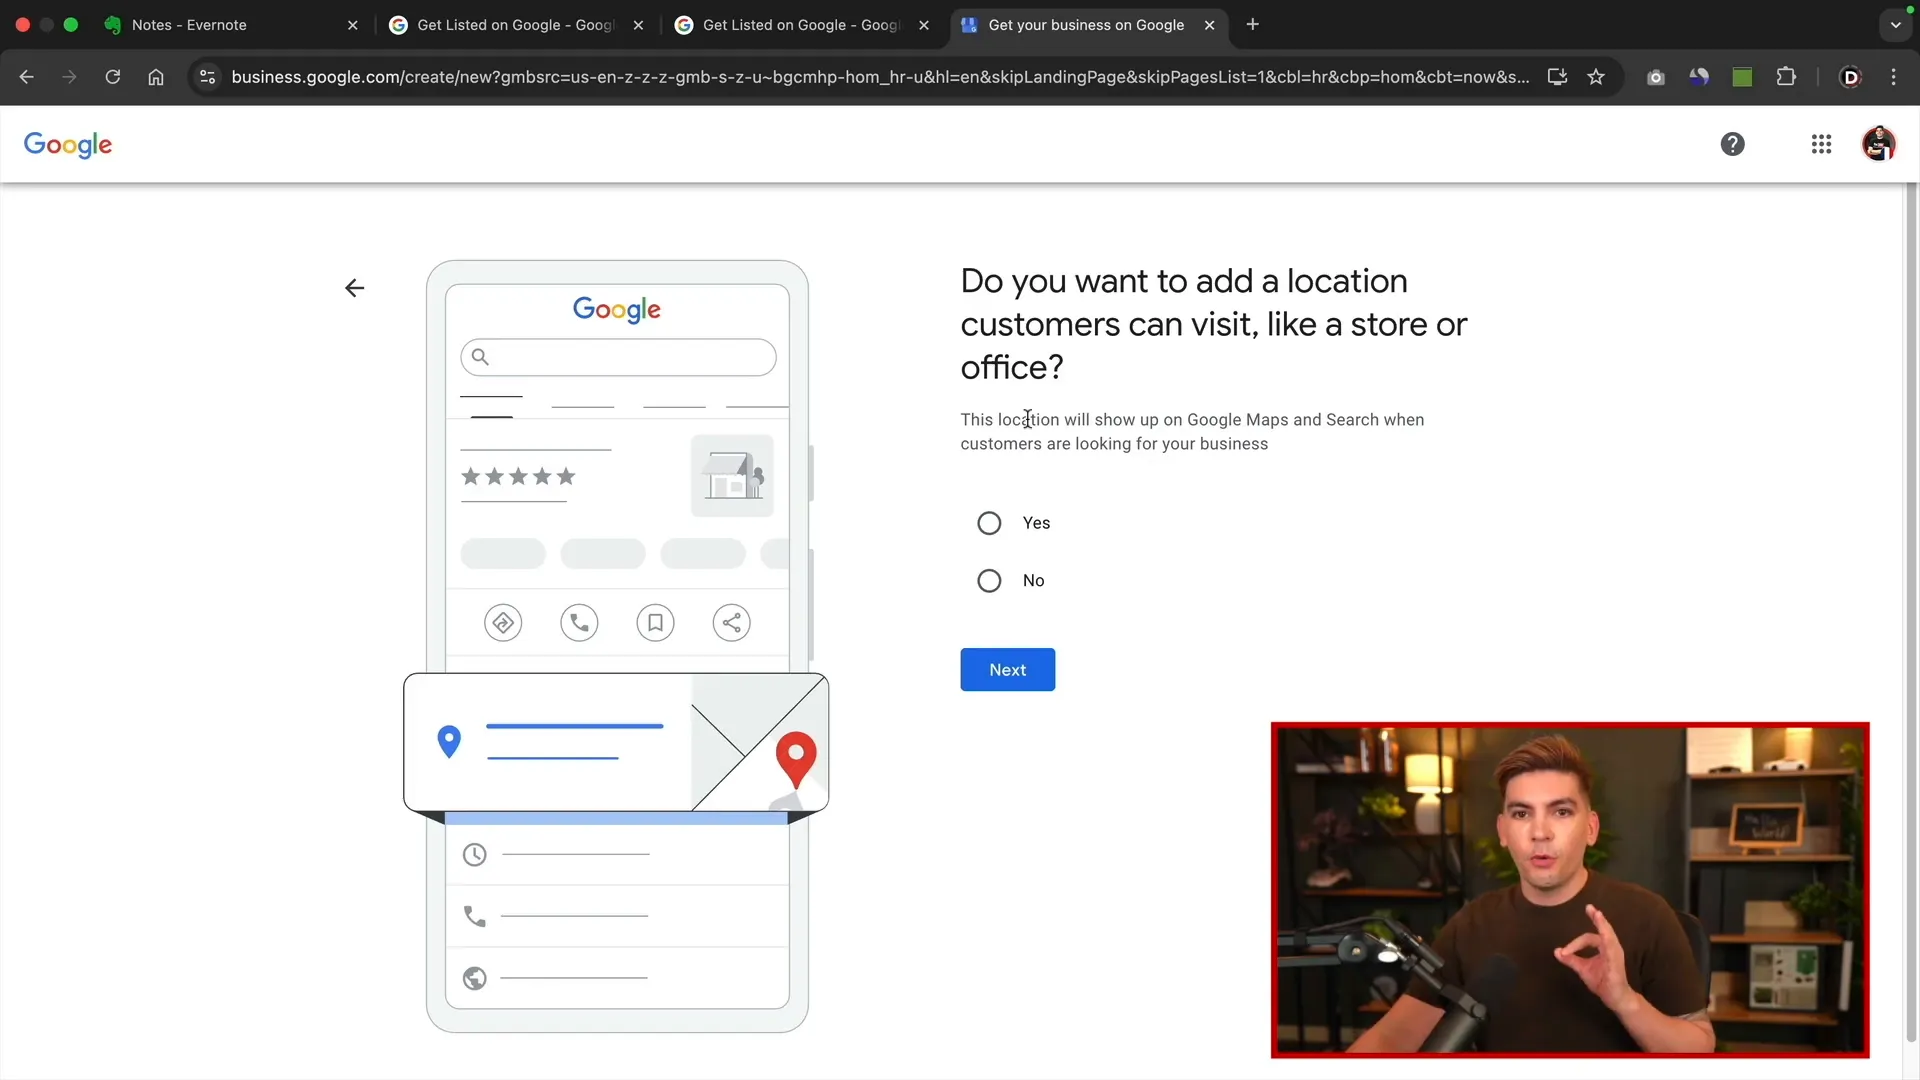The width and height of the screenshot is (1920, 1080).
Task: Click the address bar URL field
Action: [x=880, y=77]
